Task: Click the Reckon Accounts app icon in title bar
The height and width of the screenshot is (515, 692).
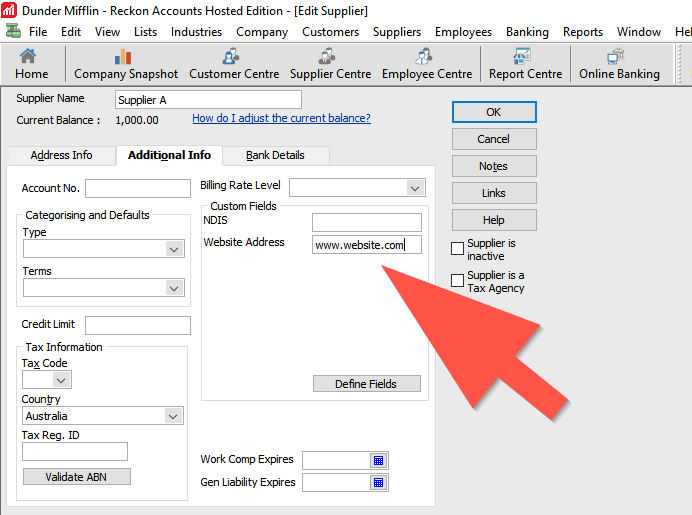Action: point(9,10)
